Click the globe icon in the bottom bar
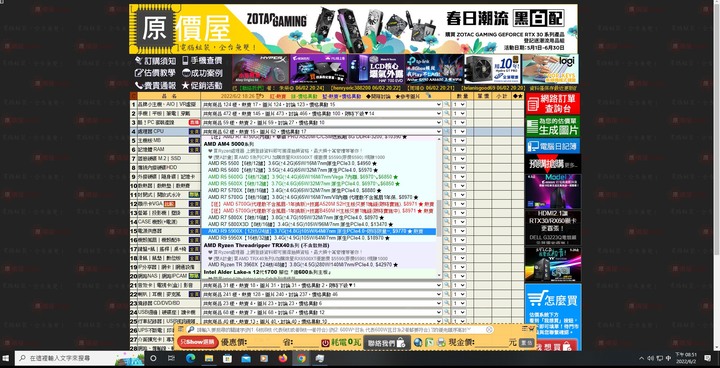 pyautogui.click(x=417, y=343)
